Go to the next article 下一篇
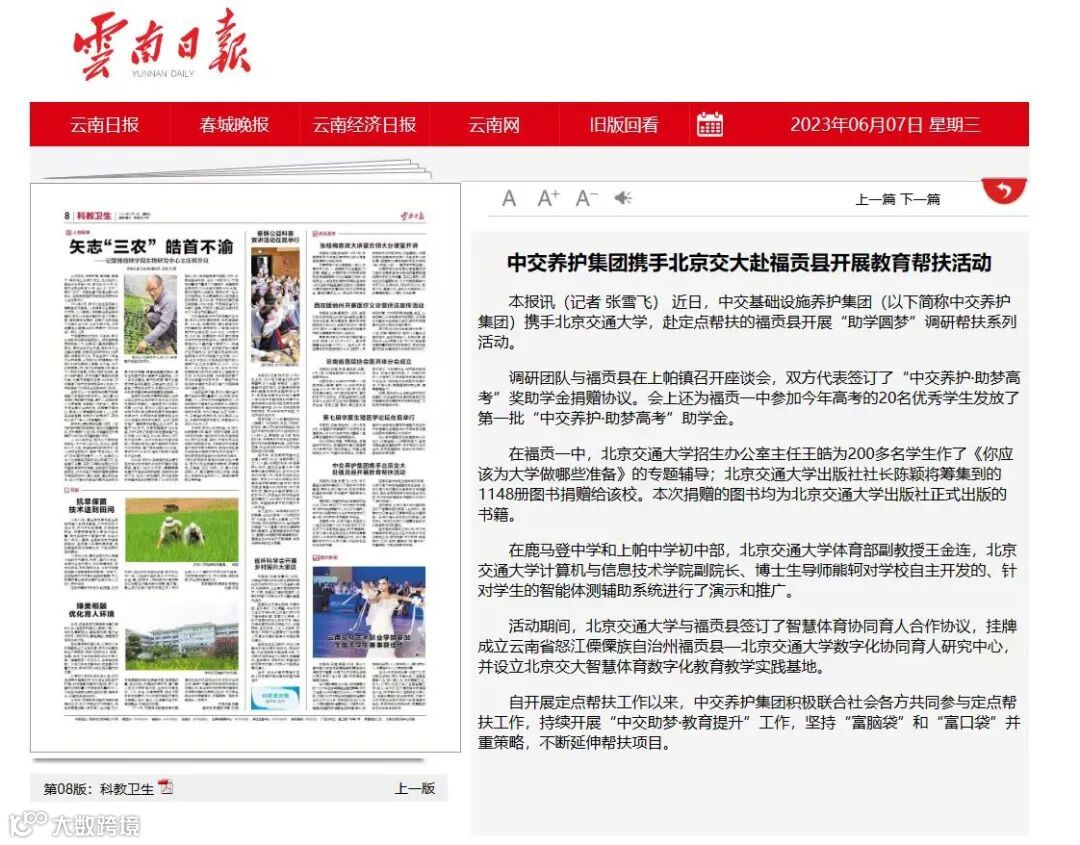1080x845 pixels. (x=920, y=199)
